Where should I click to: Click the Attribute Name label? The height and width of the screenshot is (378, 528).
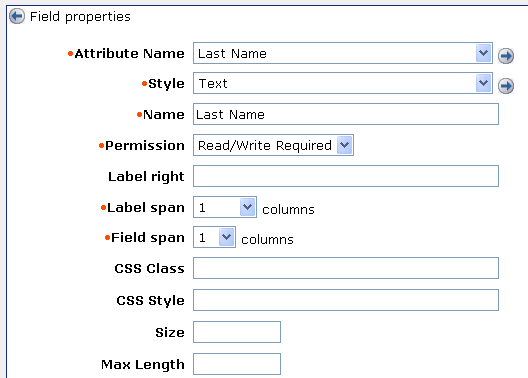click(129, 54)
